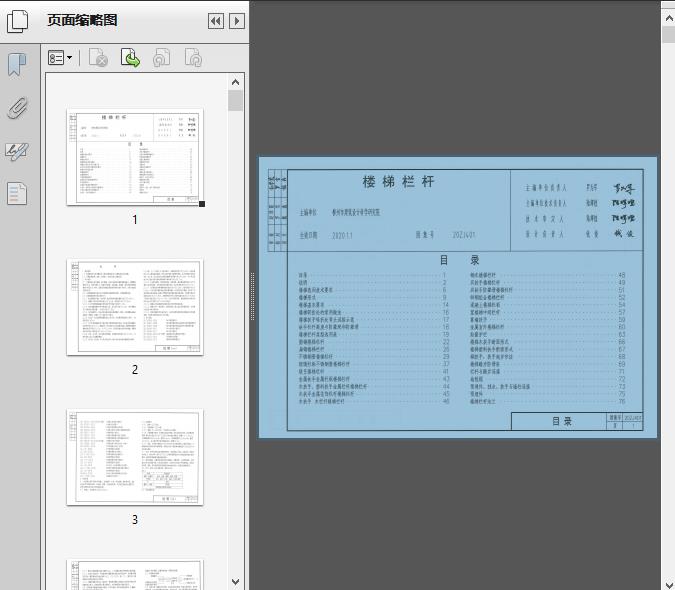This screenshot has height=590, width=675.
Task: Click the thumbnail panel scroll-down arrow
Action: pos(236,581)
